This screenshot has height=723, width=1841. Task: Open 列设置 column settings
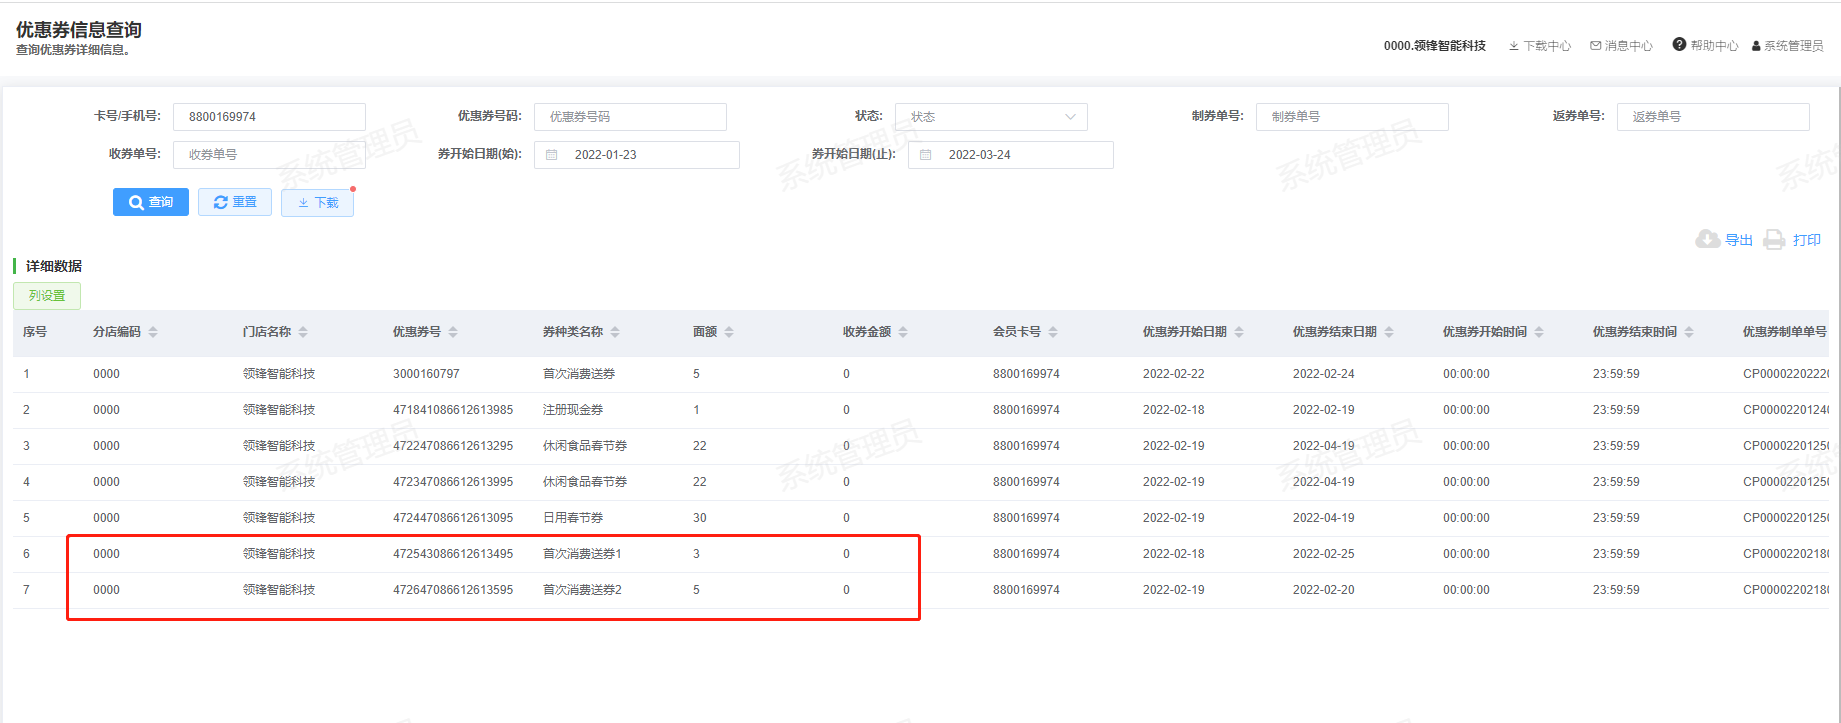pos(47,296)
